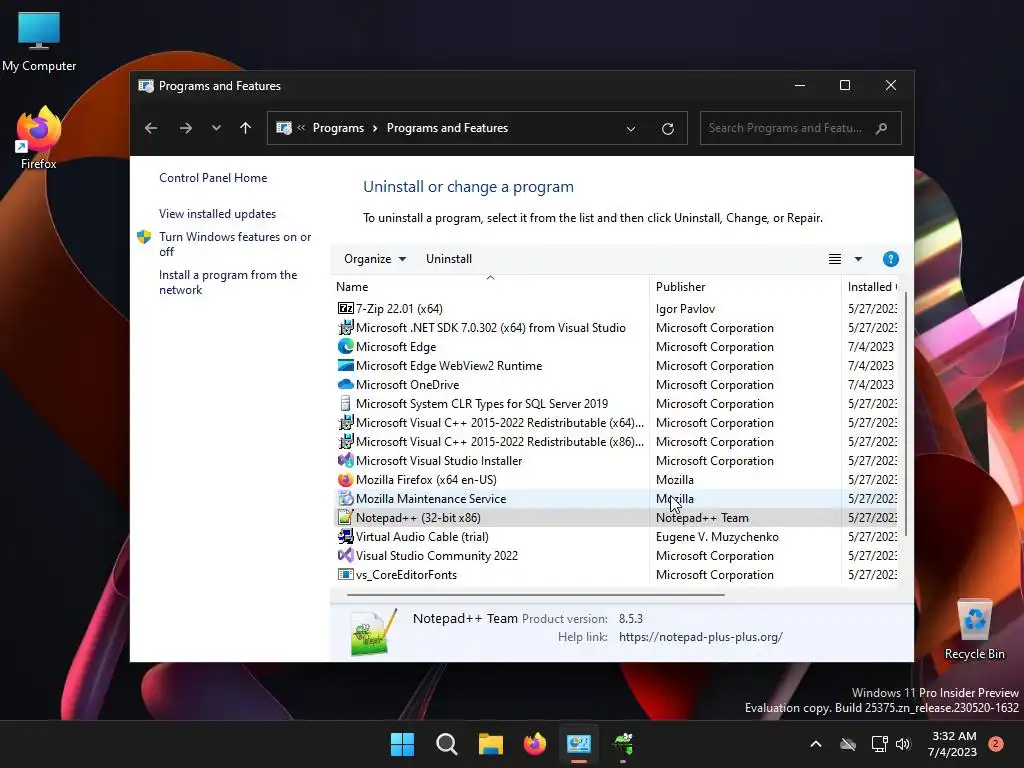Click the Visual C++ Redistributable (x86) icon
The width and height of the screenshot is (1024, 768).
pyautogui.click(x=345, y=441)
